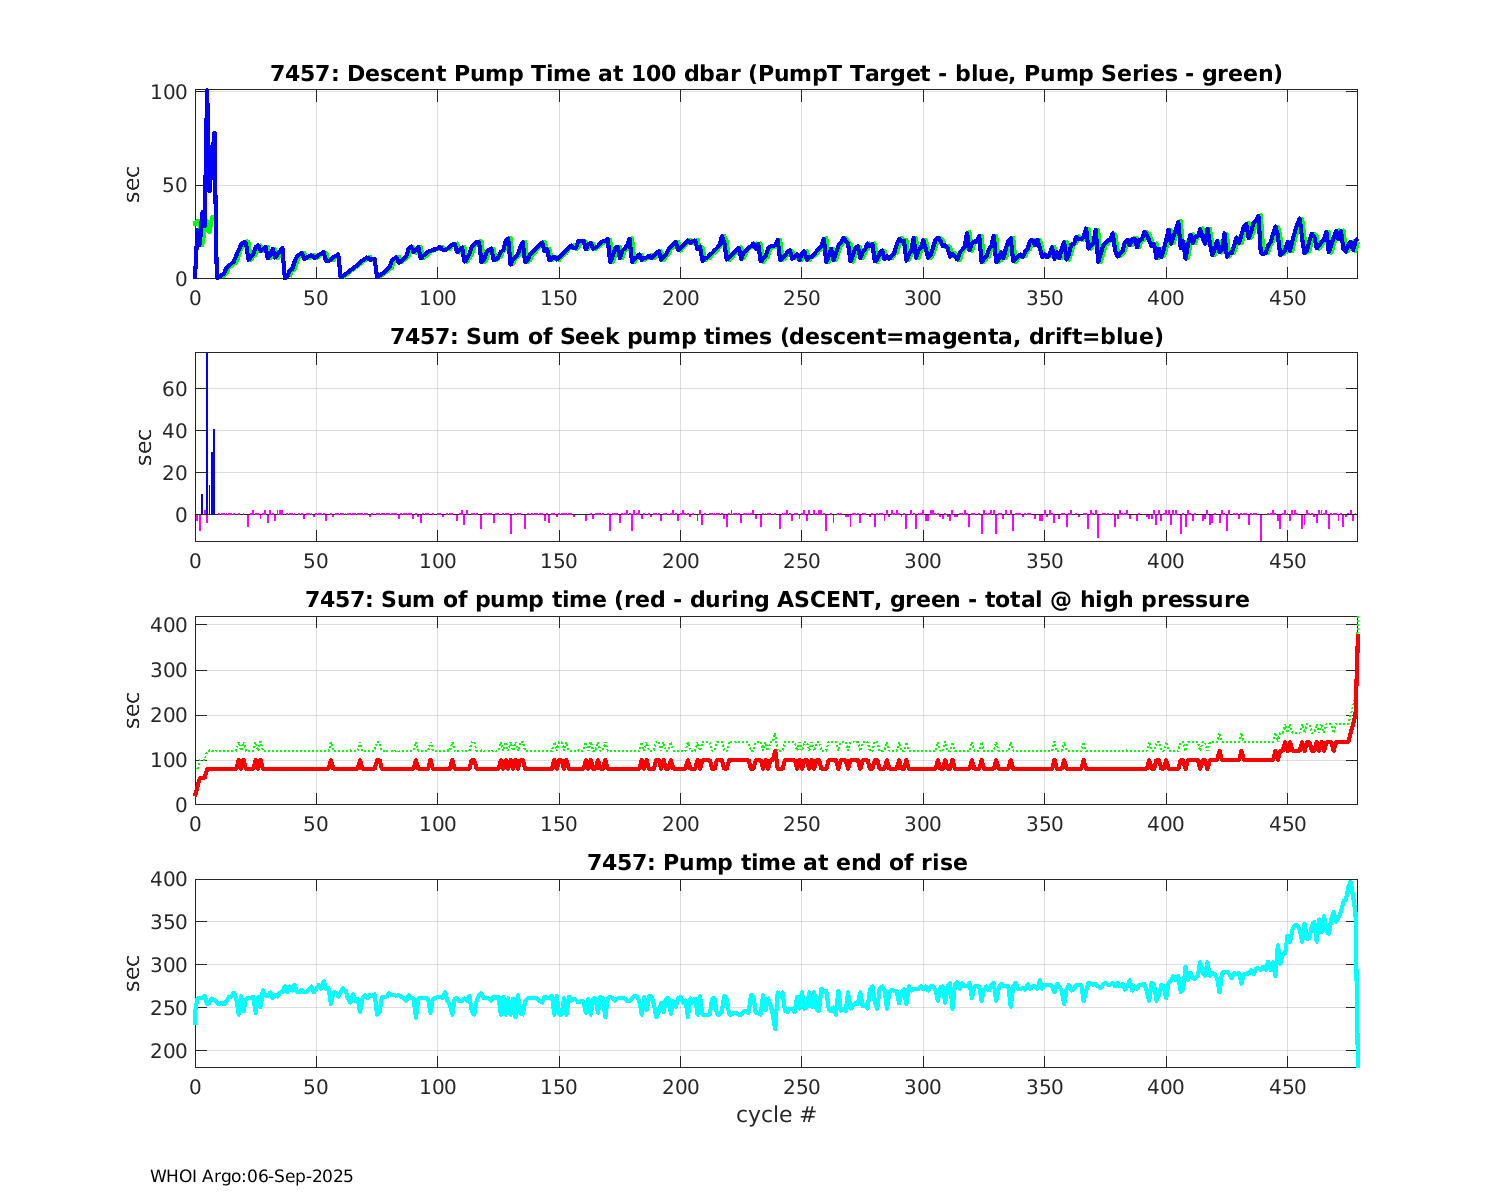Click the '100' y-axis tick on the Descent Pump plot
This screenshot has width=1500, height=1200.
tap(168, 92)
